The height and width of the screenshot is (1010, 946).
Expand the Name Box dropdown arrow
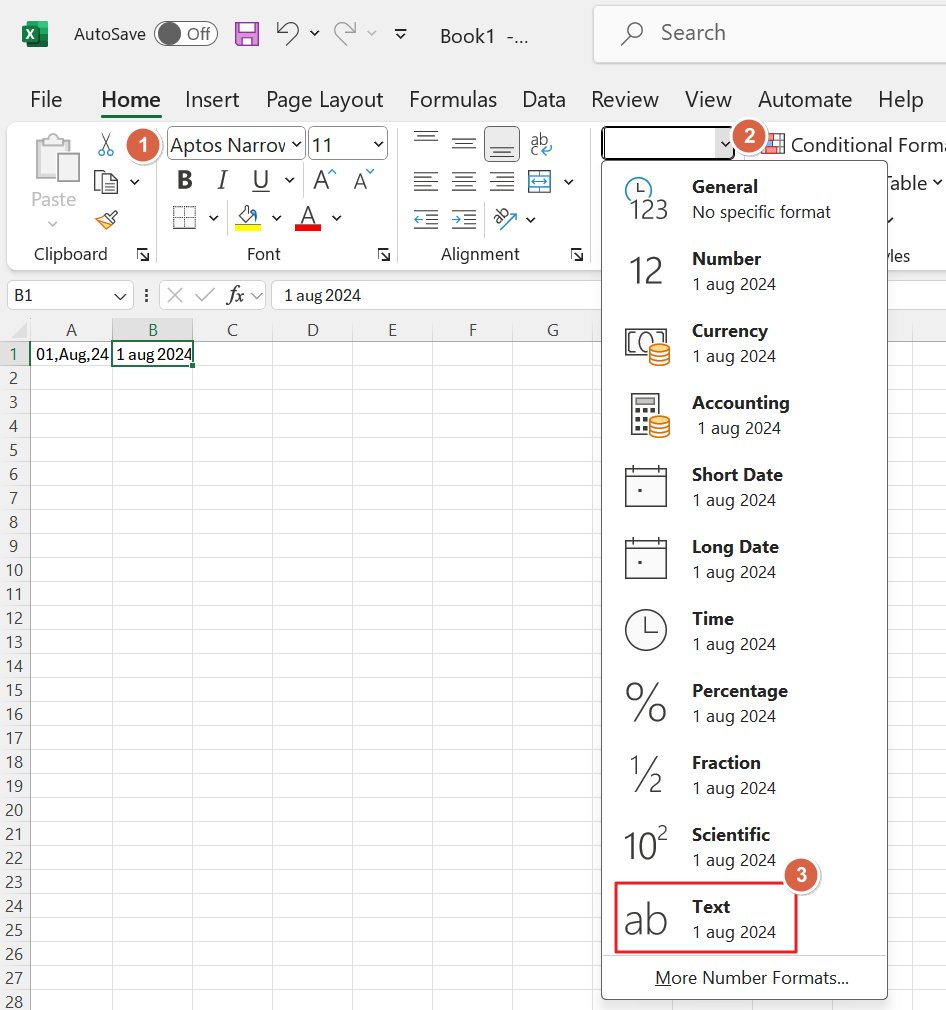click(x=121, y=296)
